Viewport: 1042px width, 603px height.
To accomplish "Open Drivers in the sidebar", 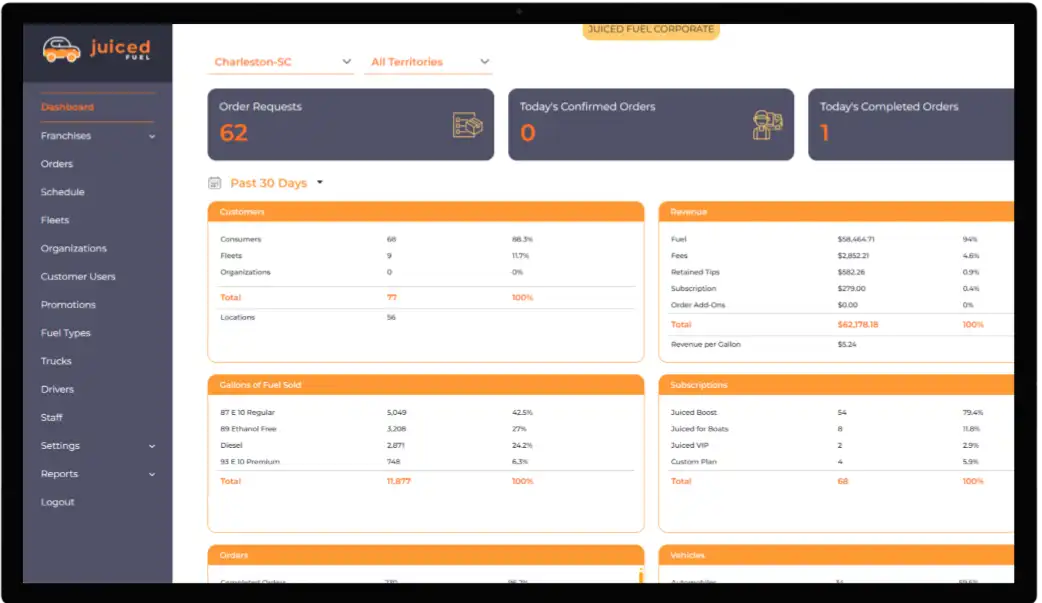I will click(57, 389).
